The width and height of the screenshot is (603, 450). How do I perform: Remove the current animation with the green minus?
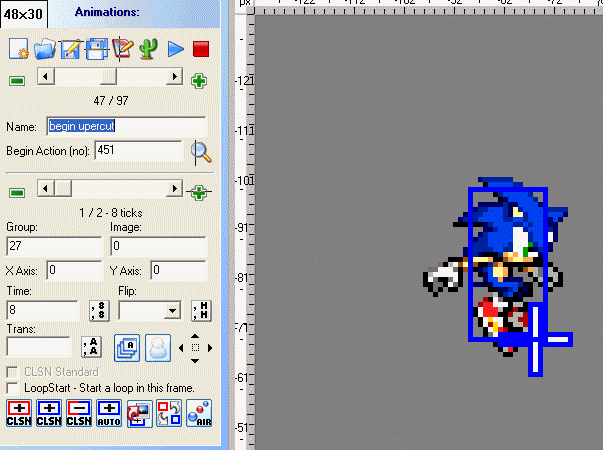point(17,81)
